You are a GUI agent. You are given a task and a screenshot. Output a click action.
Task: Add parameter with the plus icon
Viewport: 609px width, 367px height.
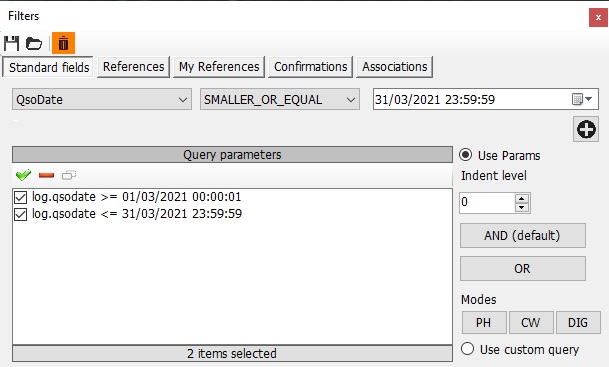[x=586, y=129]
